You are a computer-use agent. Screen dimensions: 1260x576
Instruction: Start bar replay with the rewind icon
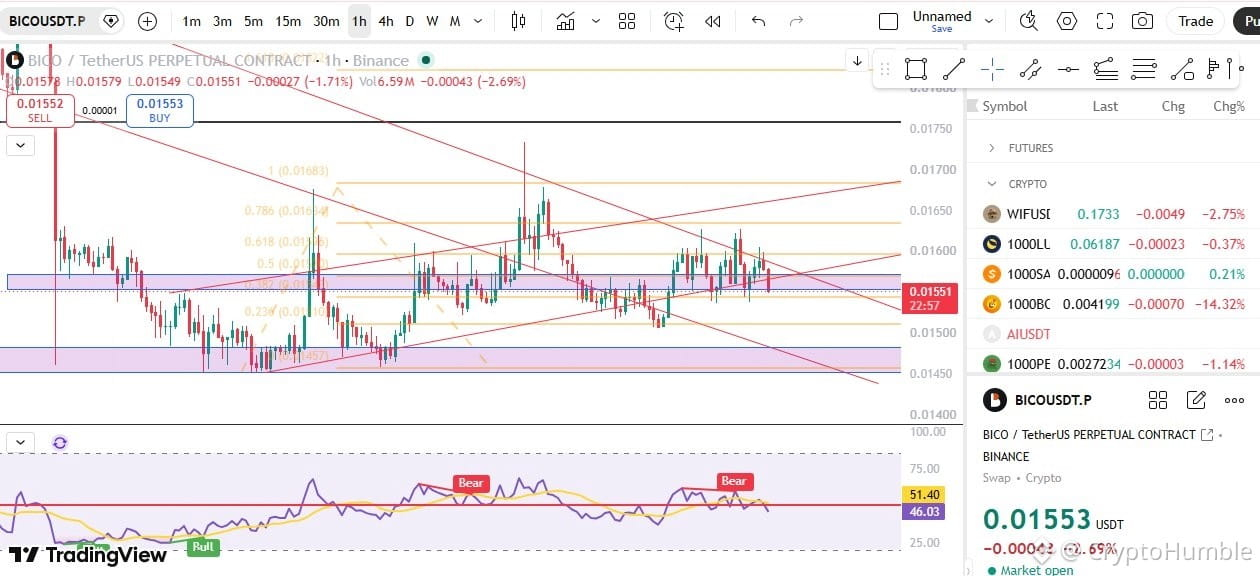(x=713, y=21)
